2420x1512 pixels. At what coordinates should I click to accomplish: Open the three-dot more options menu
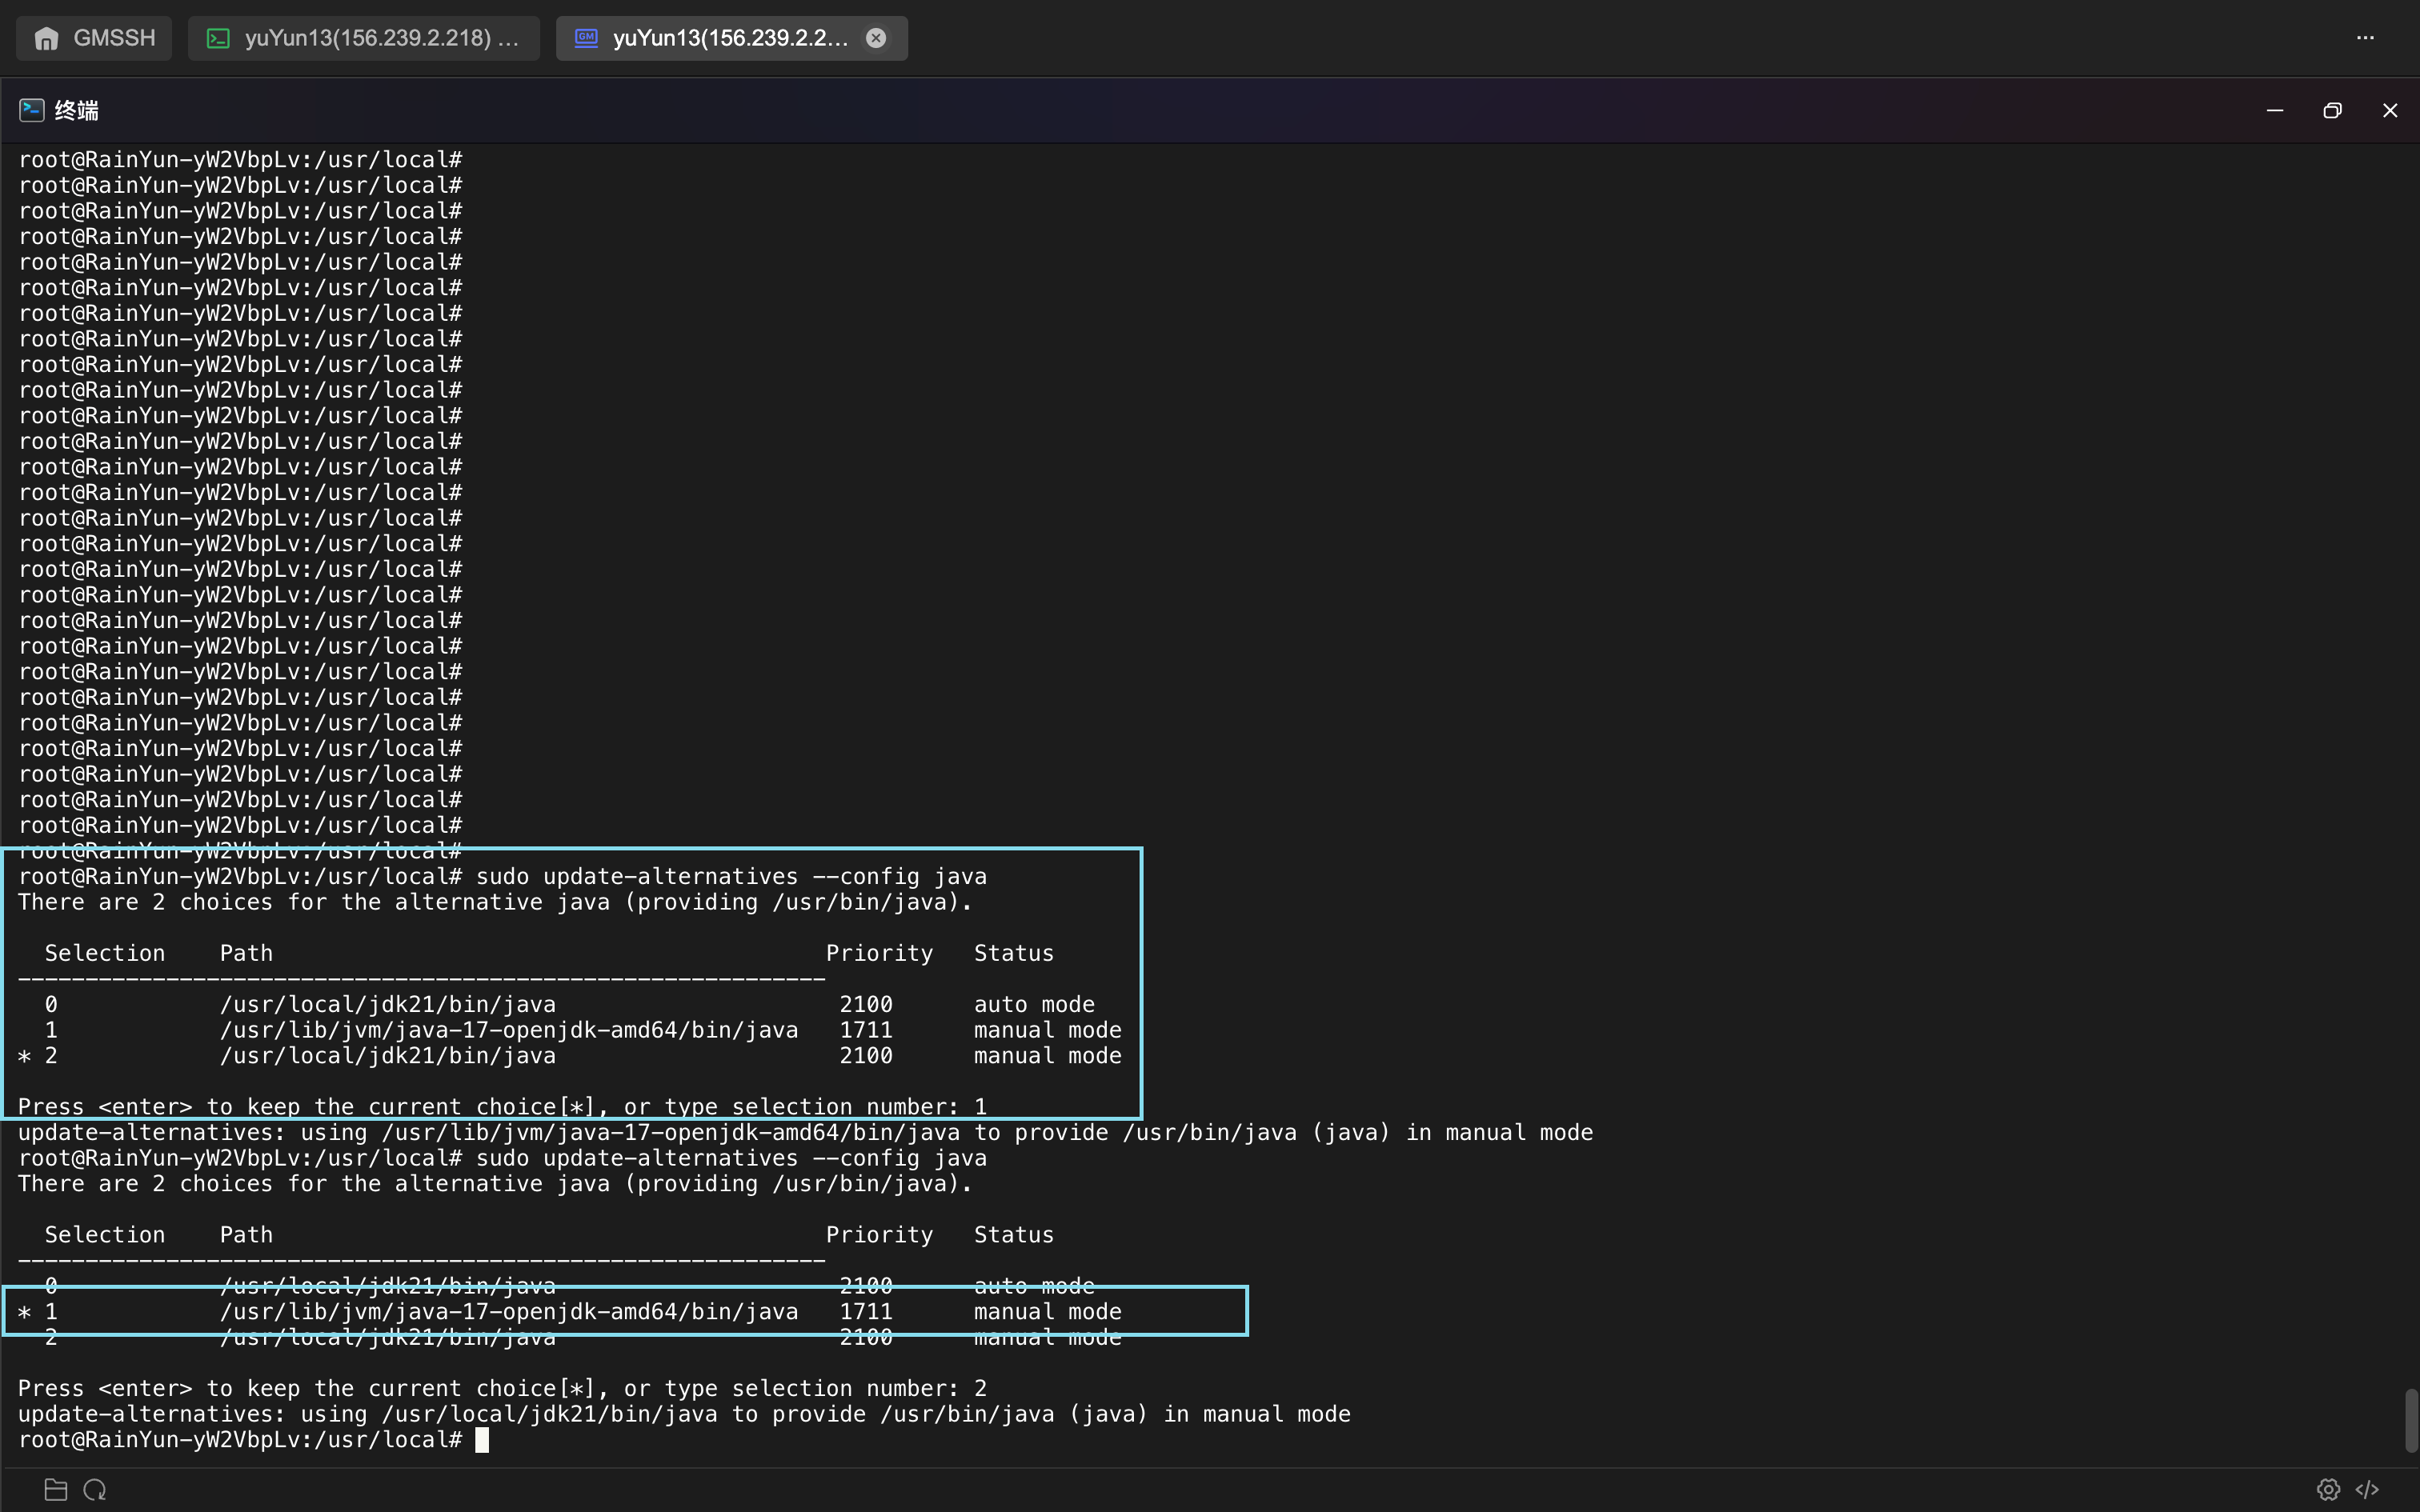(2365, 38)
